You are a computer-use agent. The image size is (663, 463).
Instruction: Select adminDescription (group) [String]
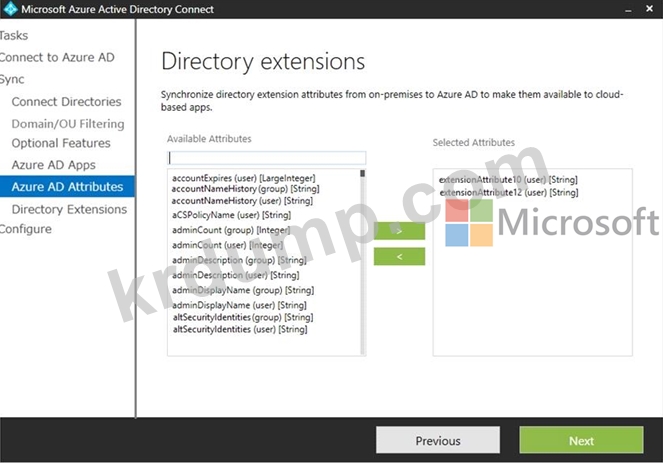(x=239, y=260)
